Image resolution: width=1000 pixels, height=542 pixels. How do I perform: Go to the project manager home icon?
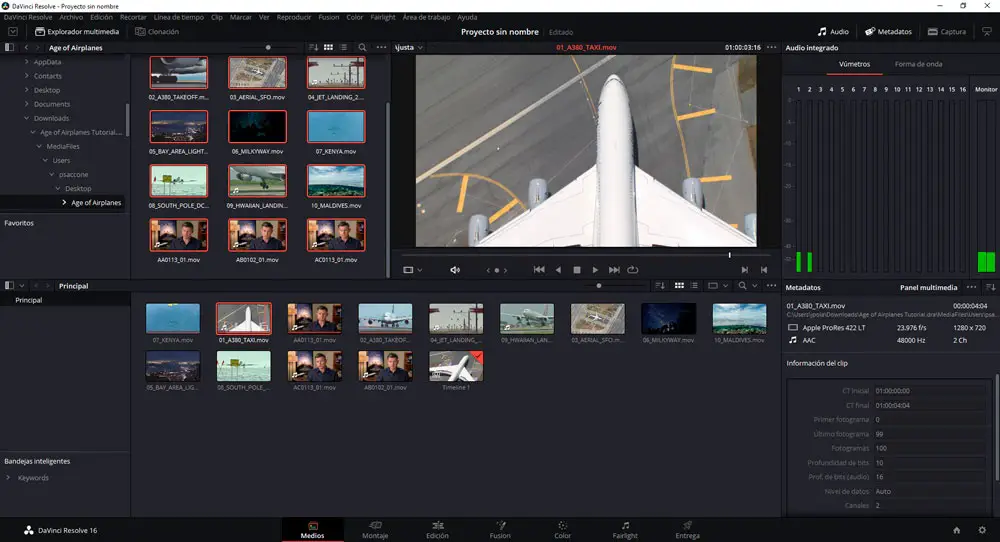click(x=957, y=530)
